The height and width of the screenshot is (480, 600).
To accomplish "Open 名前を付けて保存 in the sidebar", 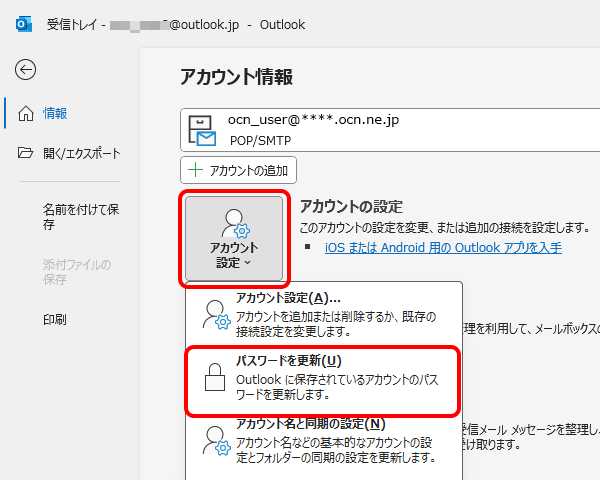I will tap(80, 217).
